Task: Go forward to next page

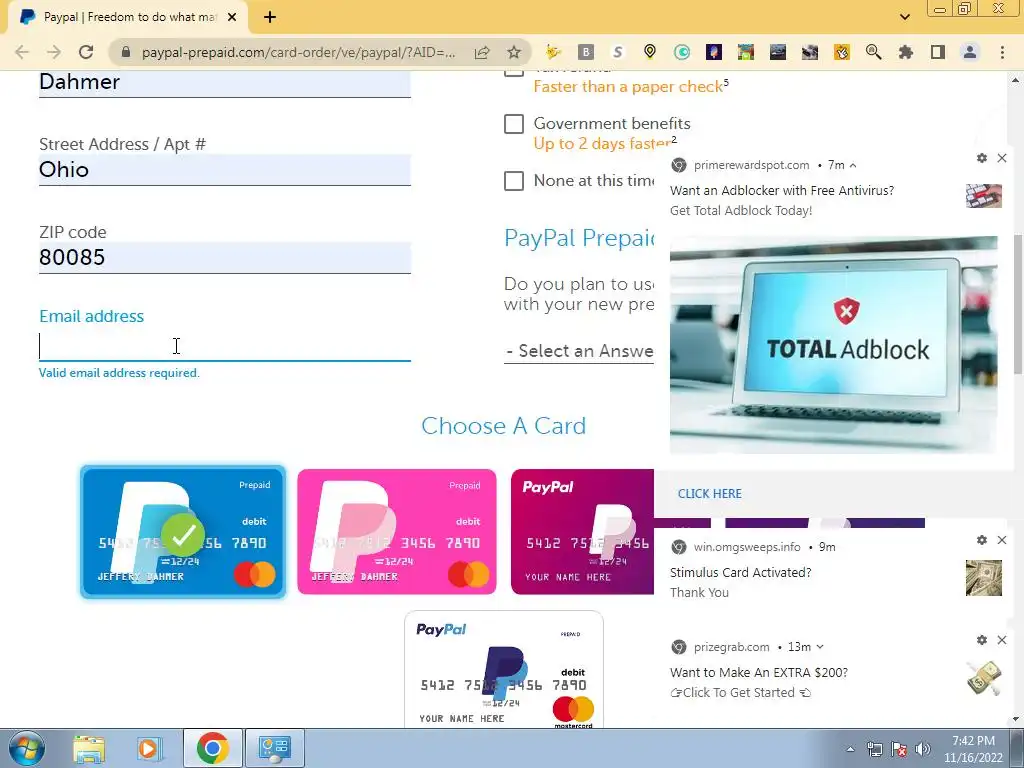Action: pyautogui.click(x=54, y=52)
